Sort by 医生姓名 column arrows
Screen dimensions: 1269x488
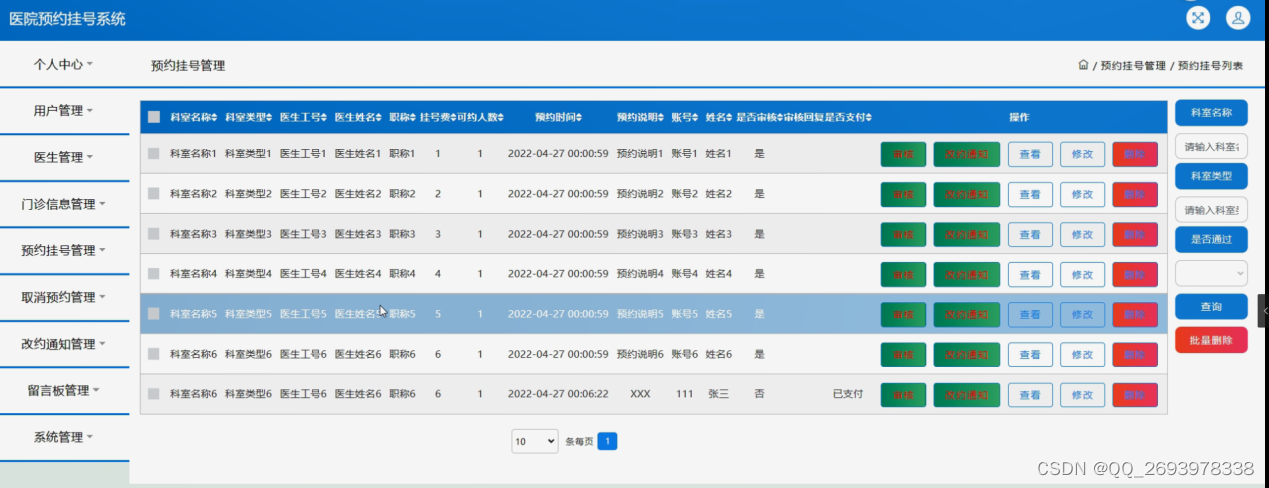(x=380, y=117)
